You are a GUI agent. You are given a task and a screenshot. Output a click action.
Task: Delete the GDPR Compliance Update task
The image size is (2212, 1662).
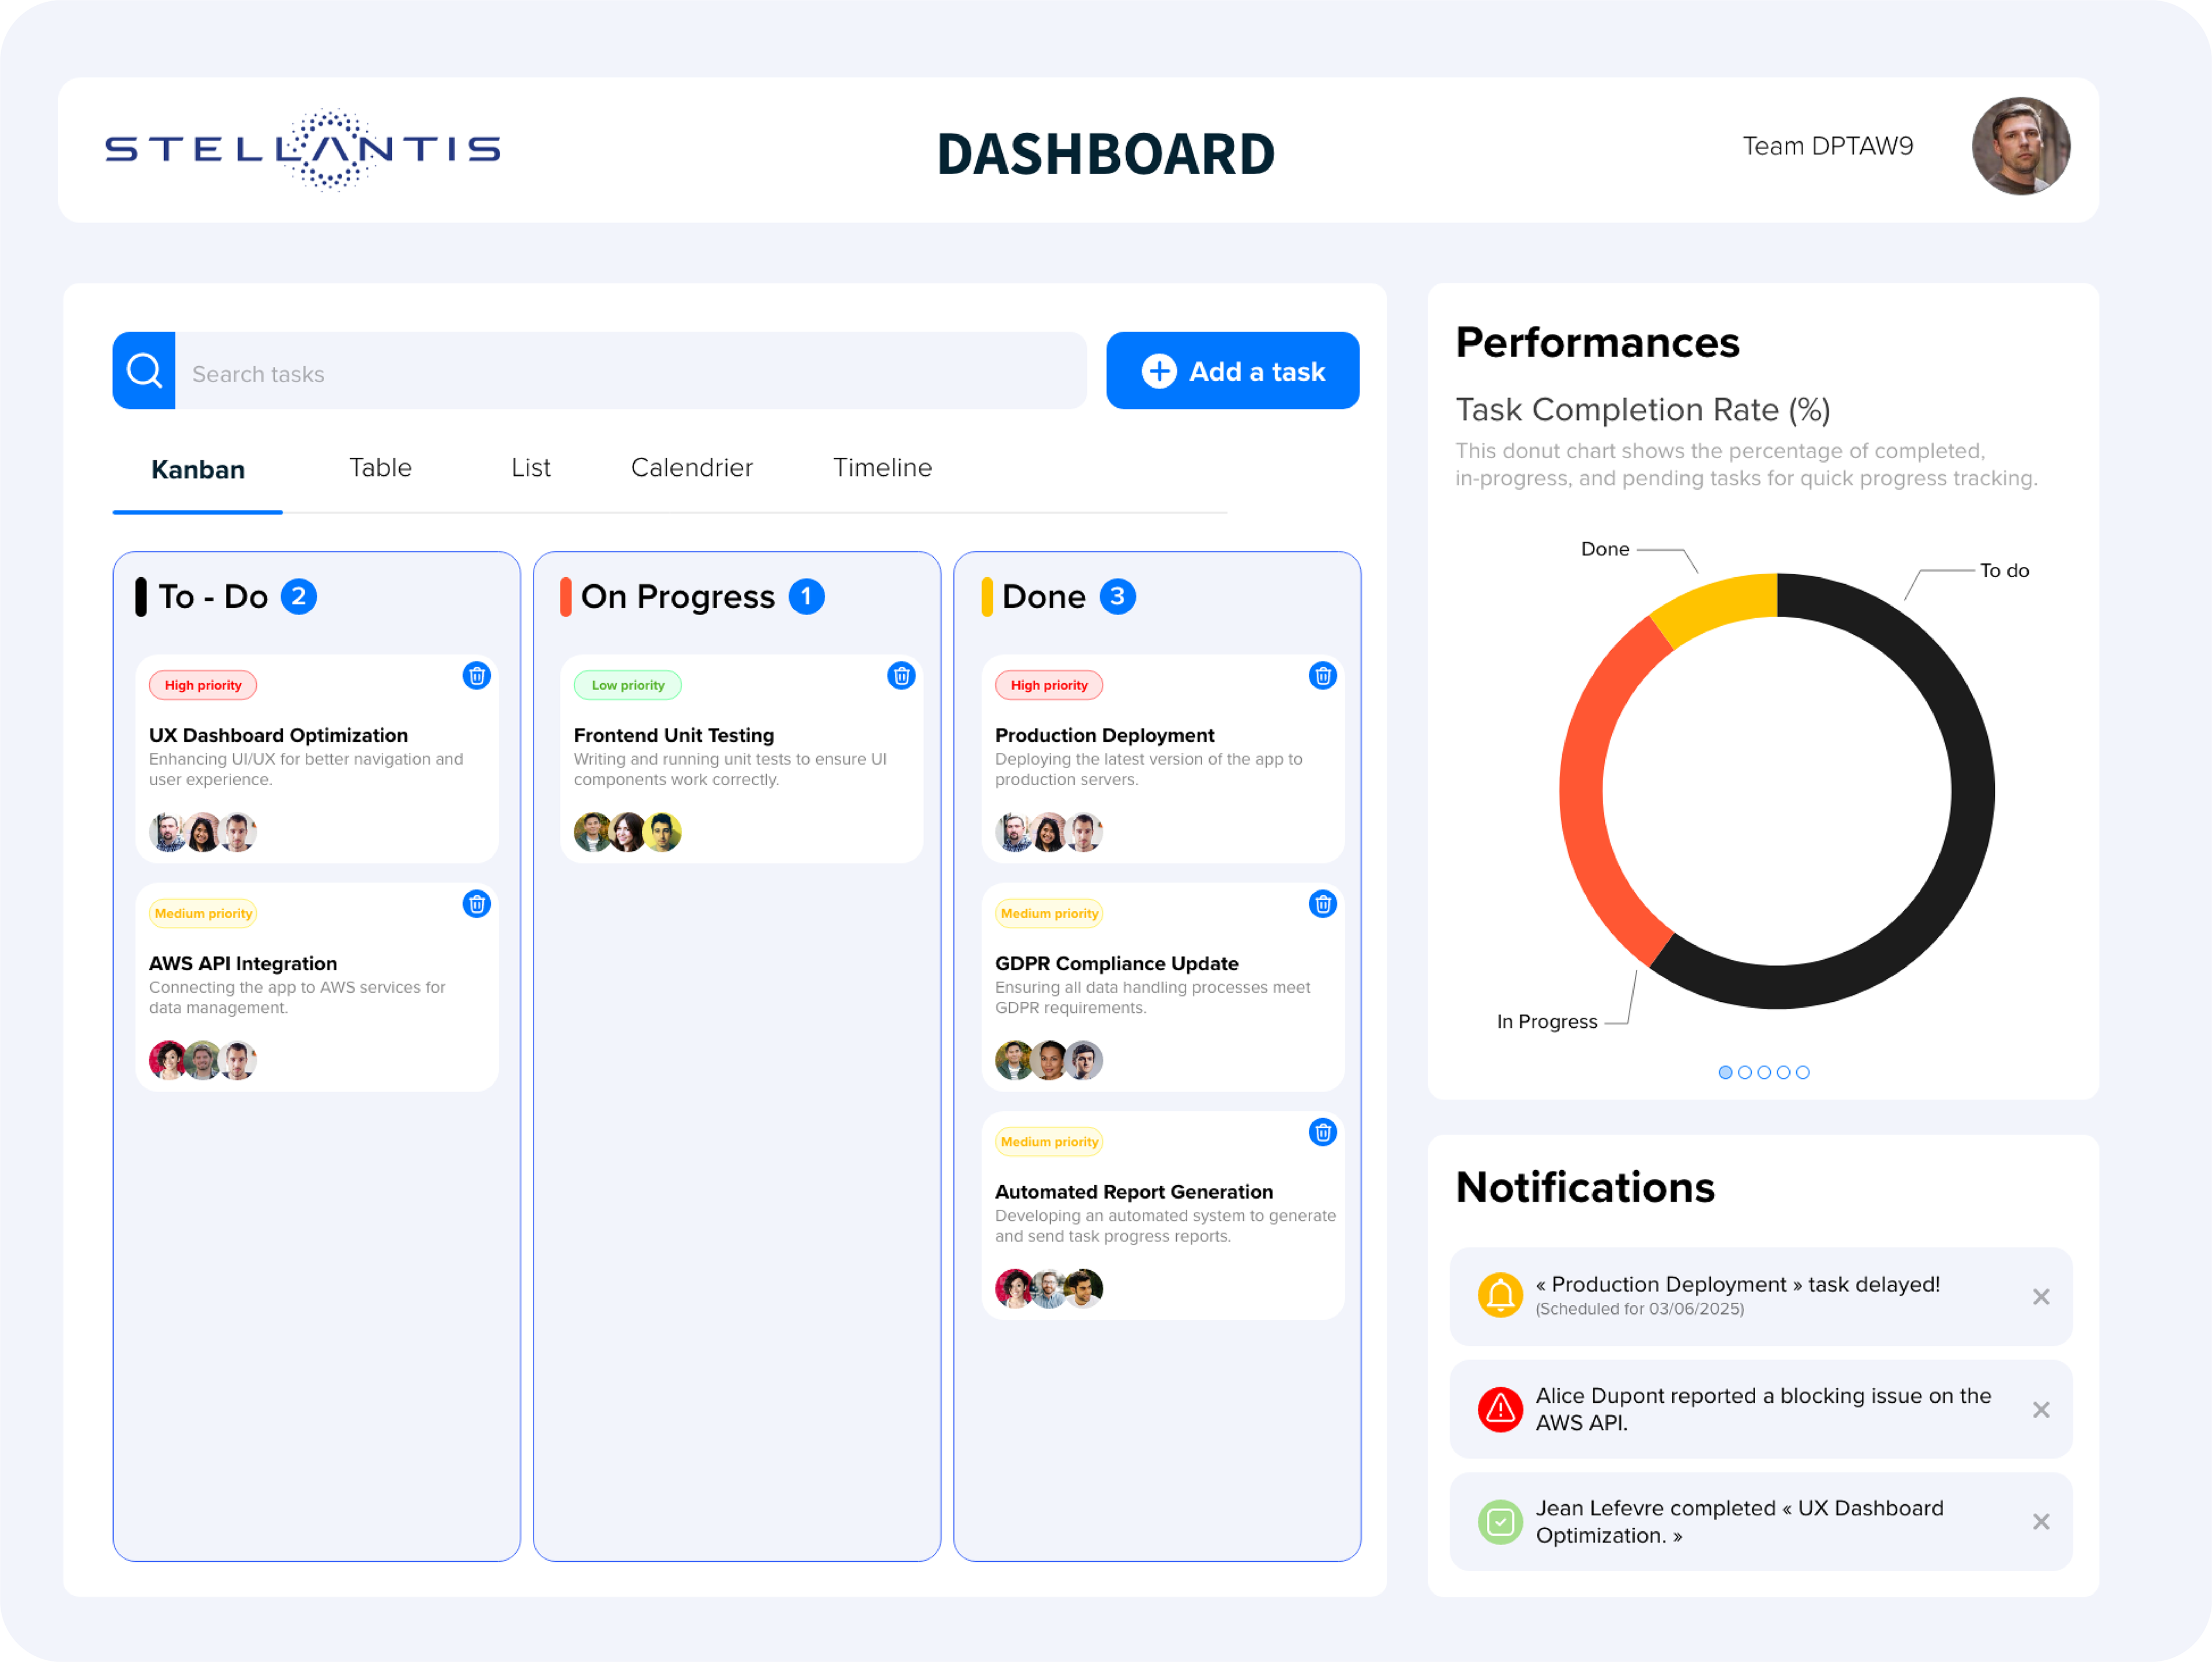tap(1322, 904)
